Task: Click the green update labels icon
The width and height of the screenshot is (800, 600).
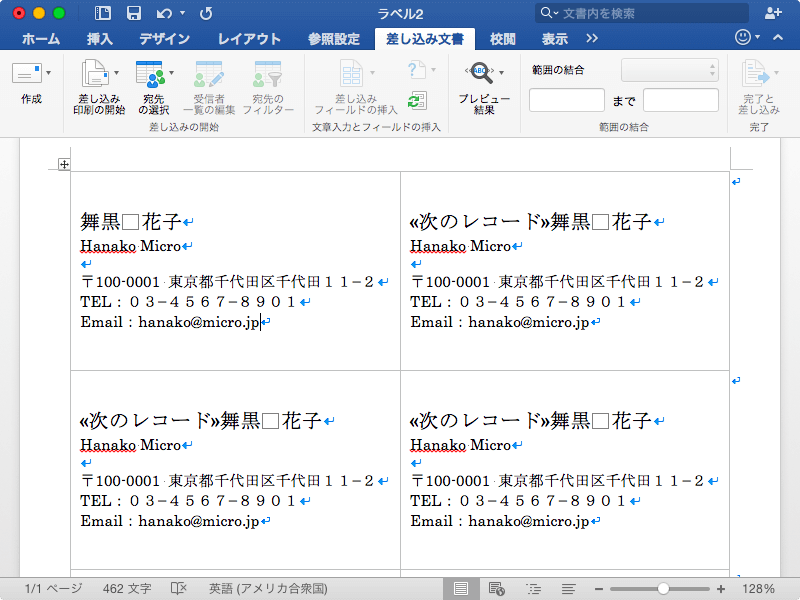Action: coord(417,101)
